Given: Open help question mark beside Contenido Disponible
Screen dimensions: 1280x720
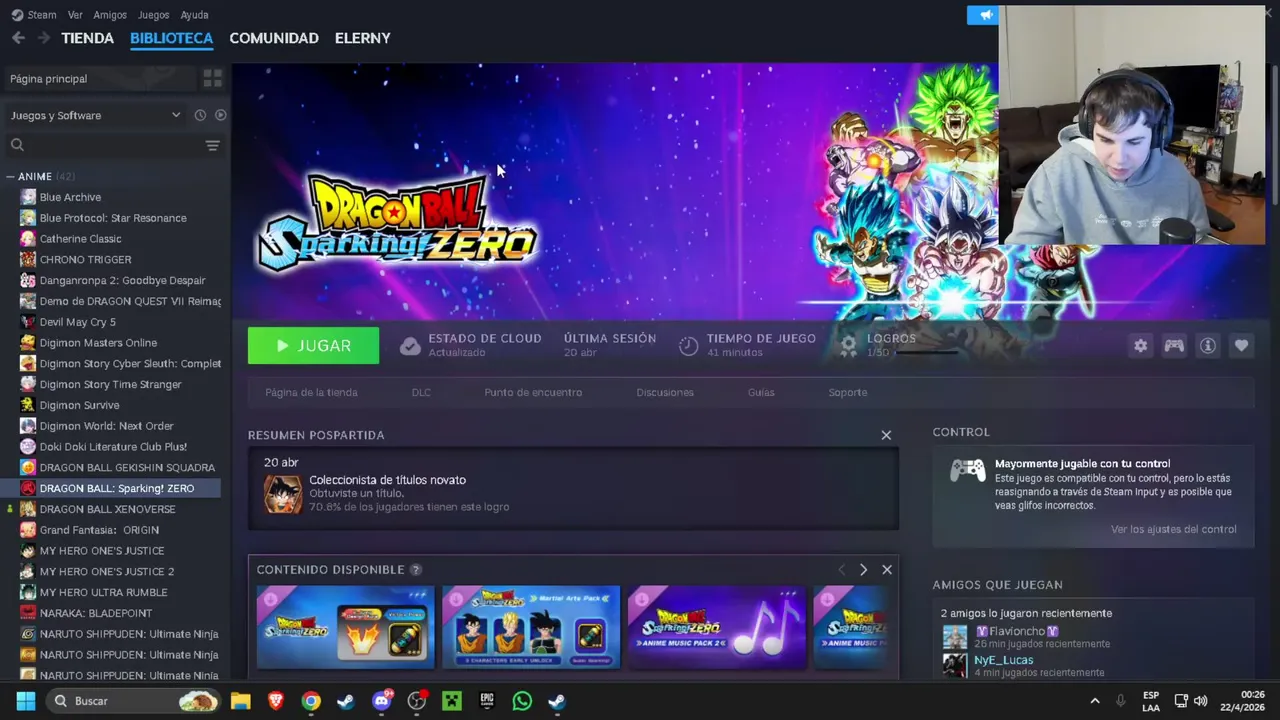Looking at the screenshot, I should click(x=416, y=570).
